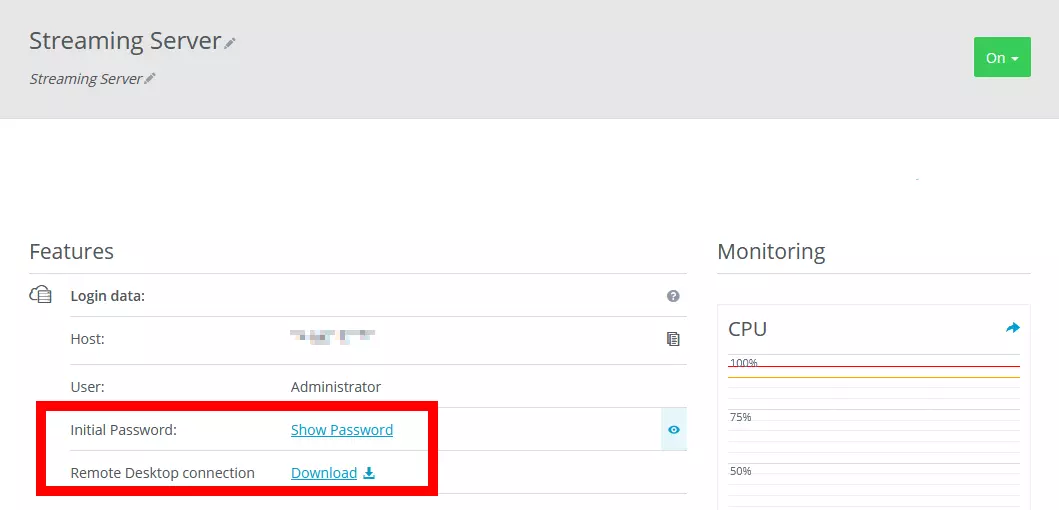Edit the Streaming Server title pencil icon
The height and width of the screenshot is (510, 1059).
tap(230, 43)
